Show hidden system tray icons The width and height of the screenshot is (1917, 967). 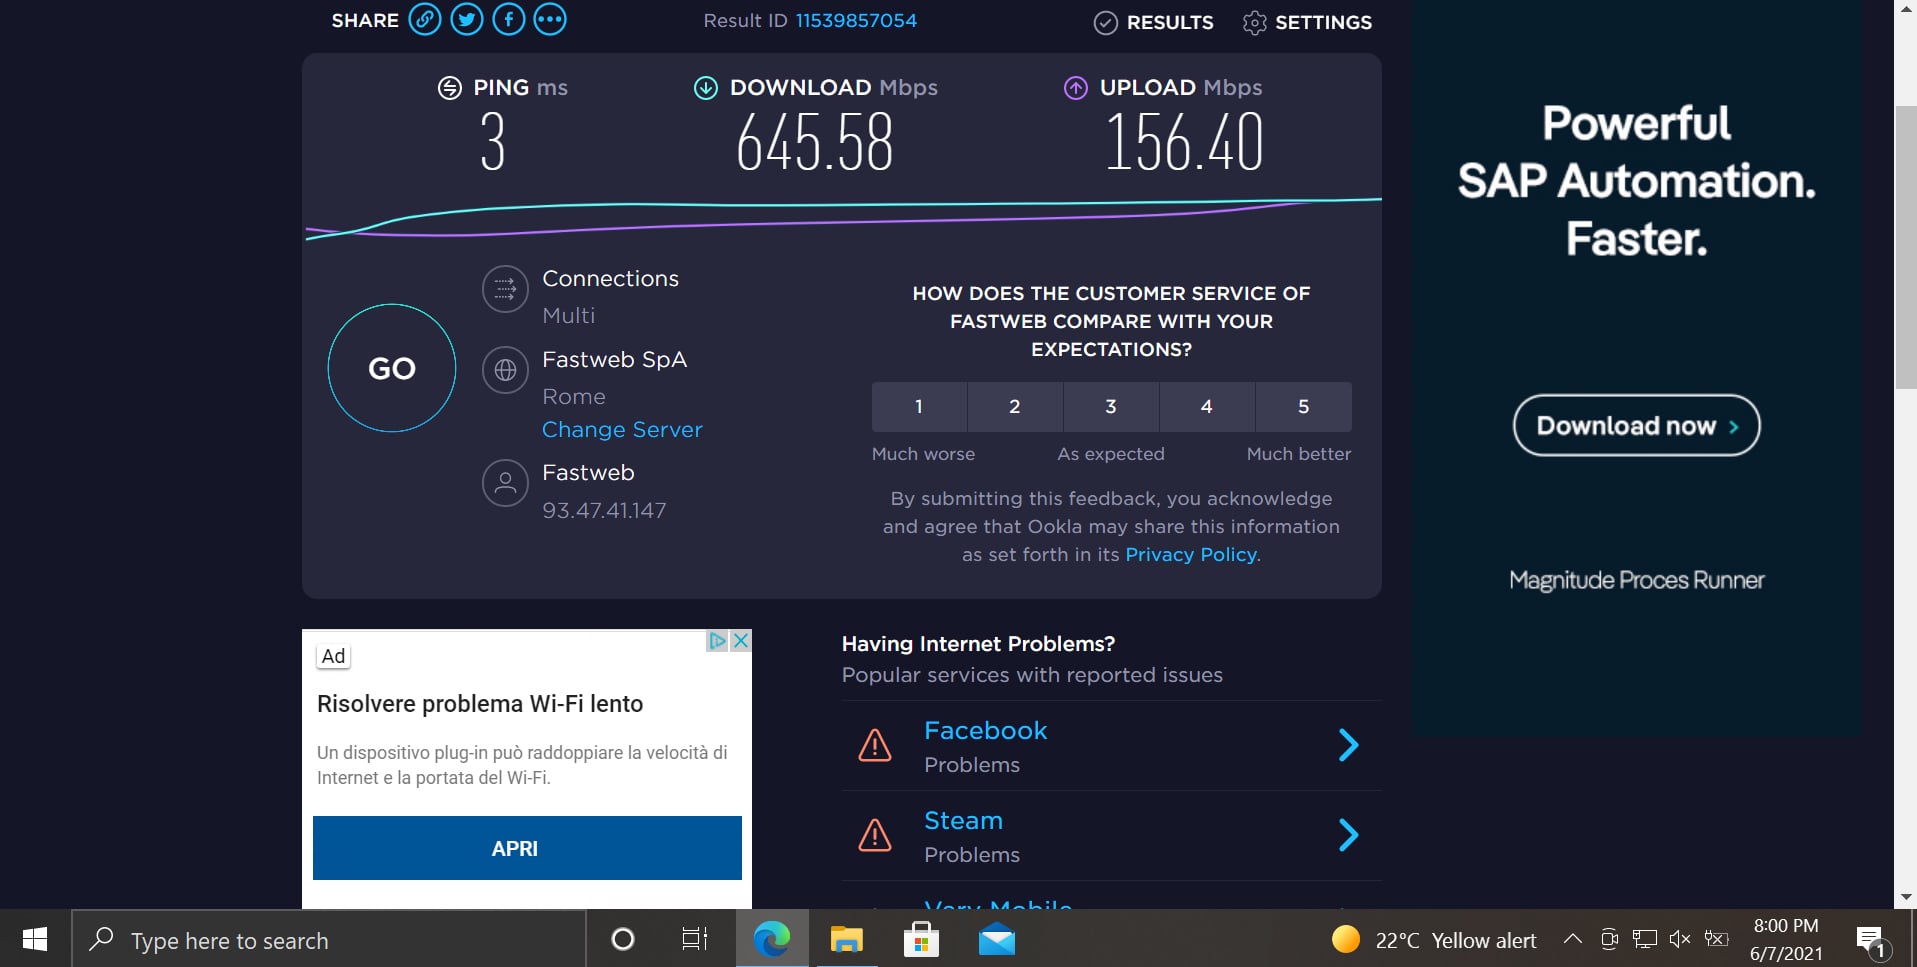1572,939
